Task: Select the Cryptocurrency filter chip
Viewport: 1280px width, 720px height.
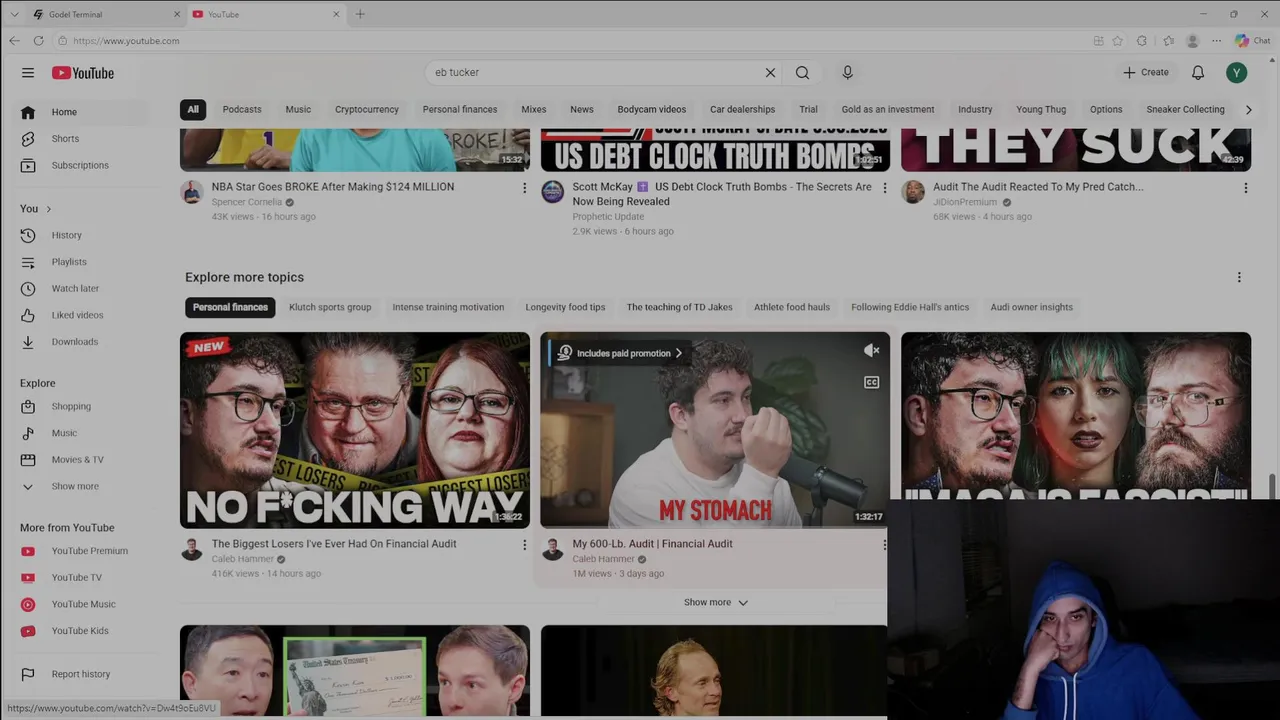Action: pyautogui.click(x=367, y=110)
